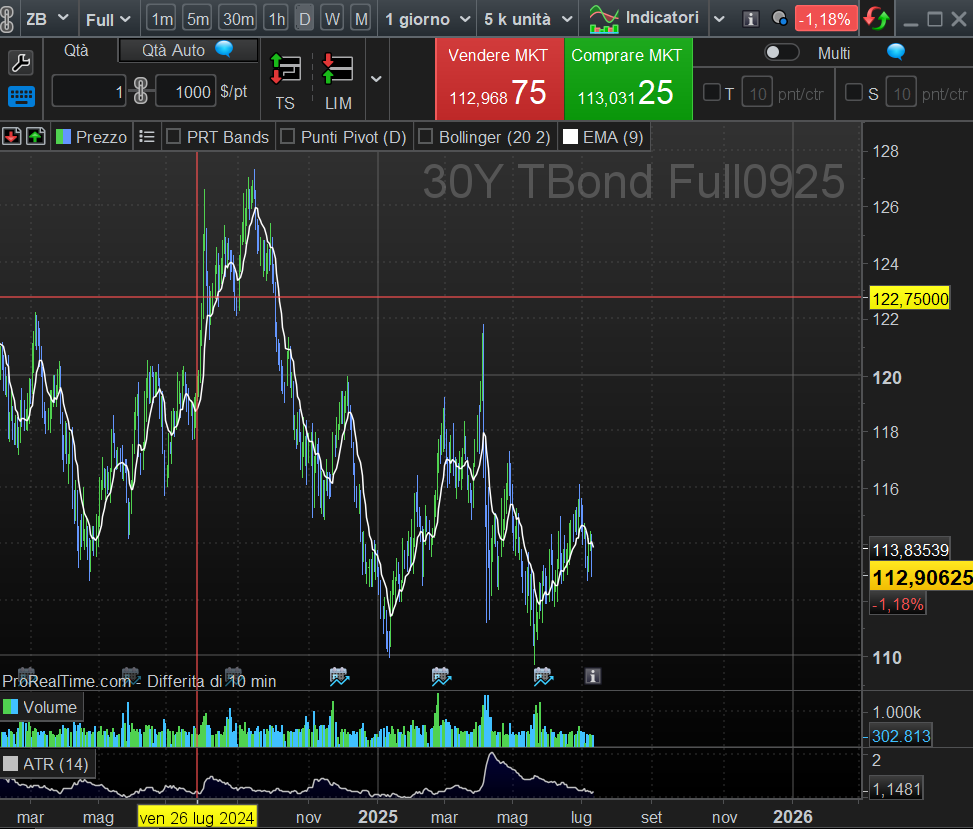Image resolution: width=973 pixels, height=829 pixels.
Task: Select the 30m timeframe tab
Action: 238,19
